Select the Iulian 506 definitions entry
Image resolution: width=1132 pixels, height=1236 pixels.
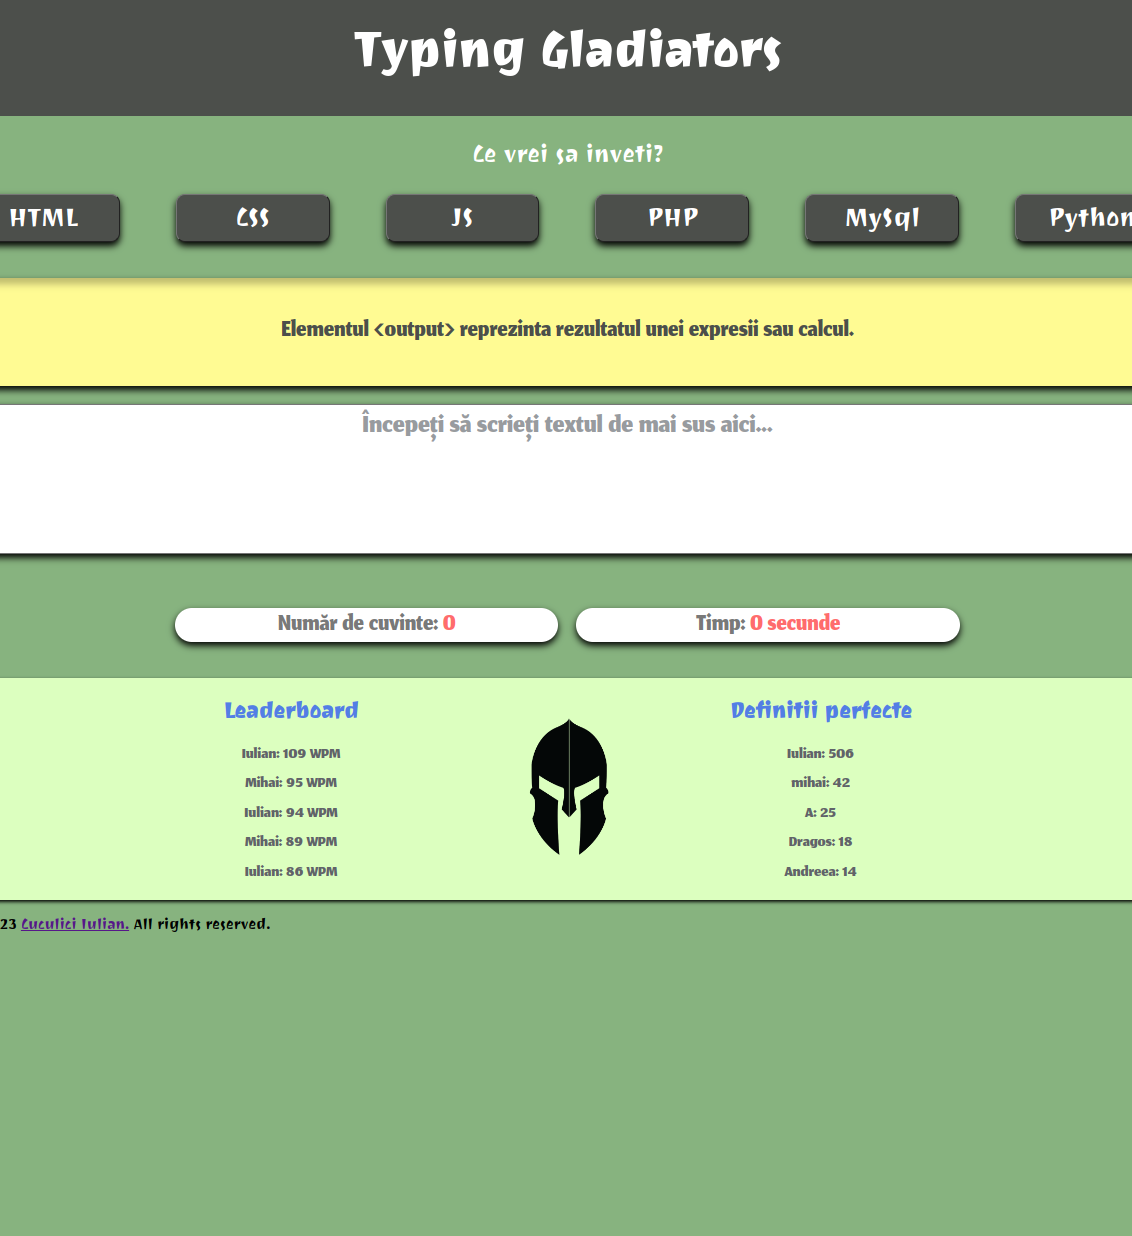click(x=821, y=753)
